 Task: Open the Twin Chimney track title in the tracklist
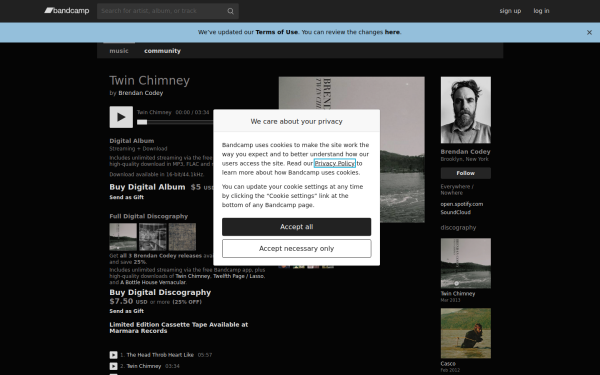[143, 366]
